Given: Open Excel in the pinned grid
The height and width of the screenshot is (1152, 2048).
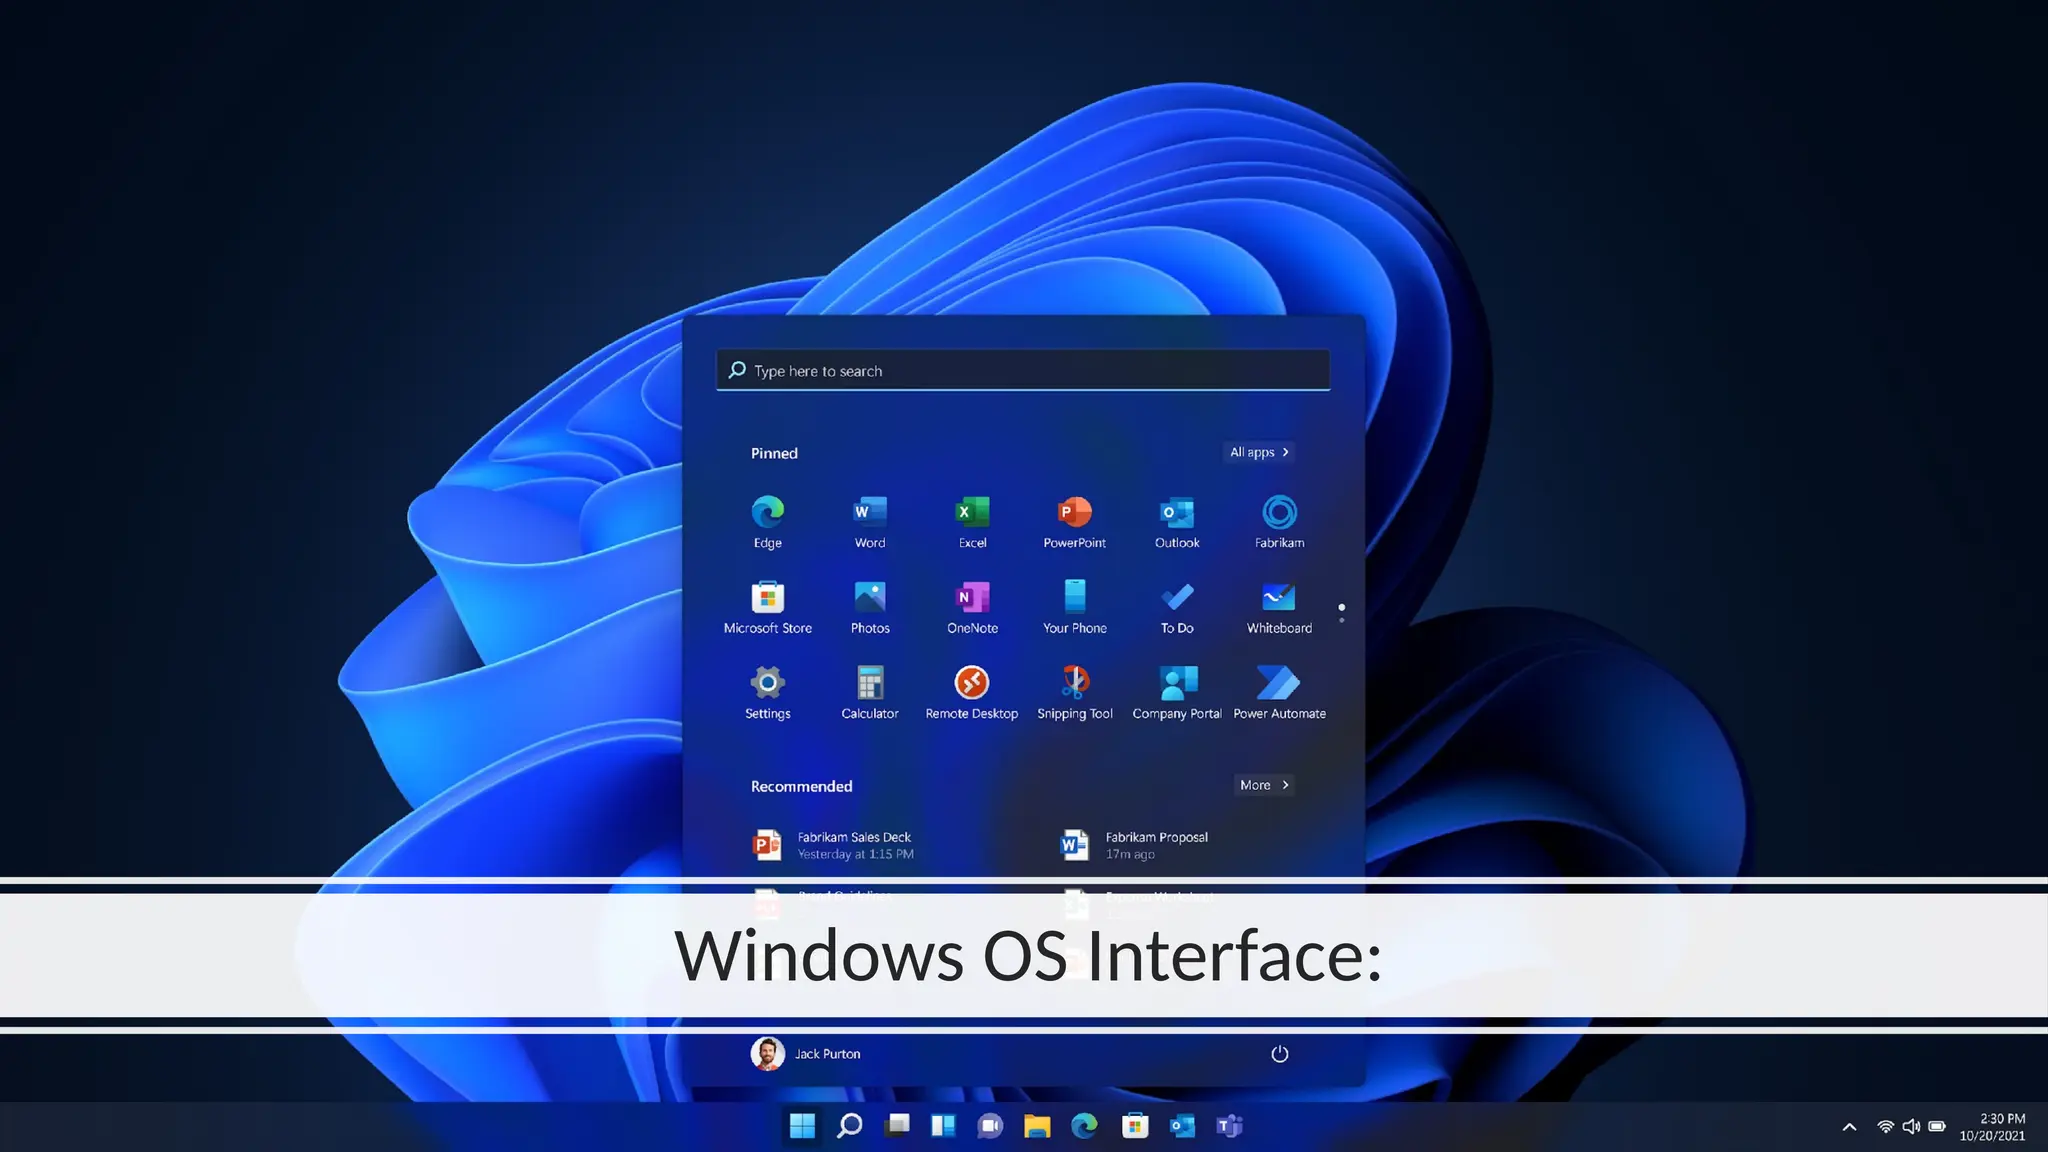Looking at the screenshot, I should click(x=972, y=522).
